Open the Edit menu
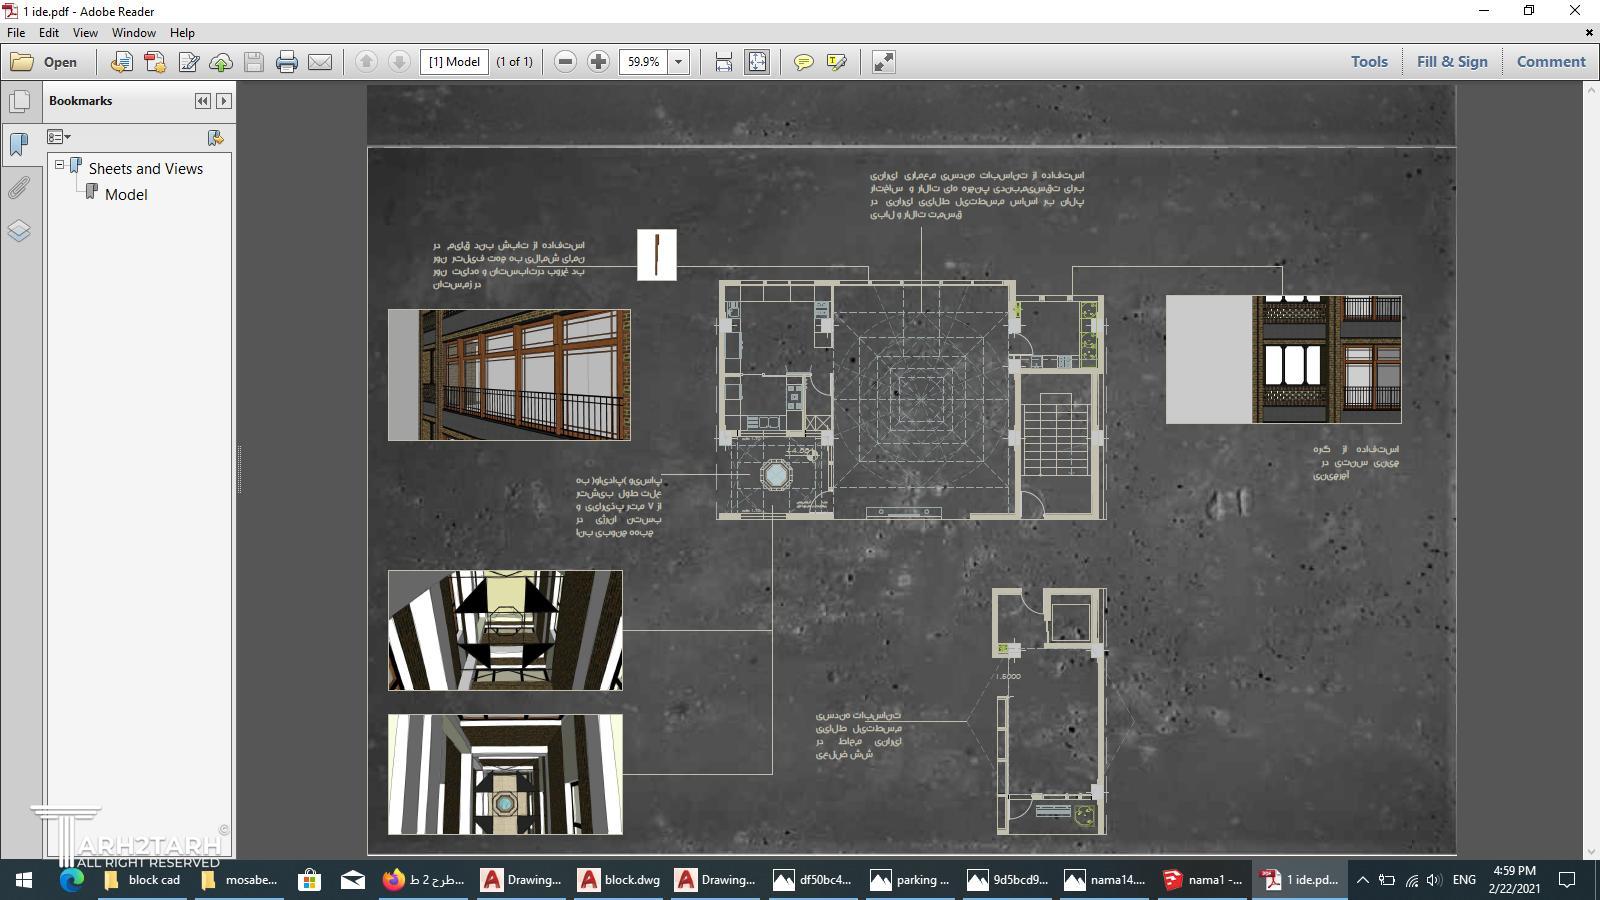Image resolution: width=1600 pixels, height=900 pixels. pos(48,33)
